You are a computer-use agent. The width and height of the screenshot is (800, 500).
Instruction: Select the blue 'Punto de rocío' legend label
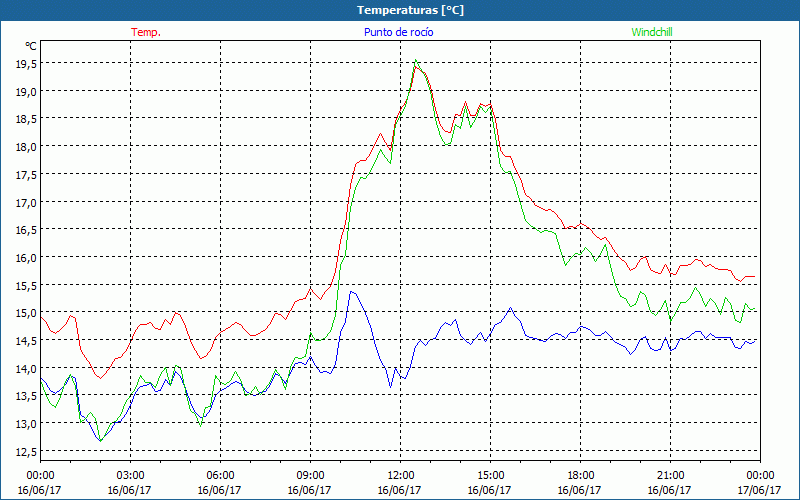tap(399, 32)
